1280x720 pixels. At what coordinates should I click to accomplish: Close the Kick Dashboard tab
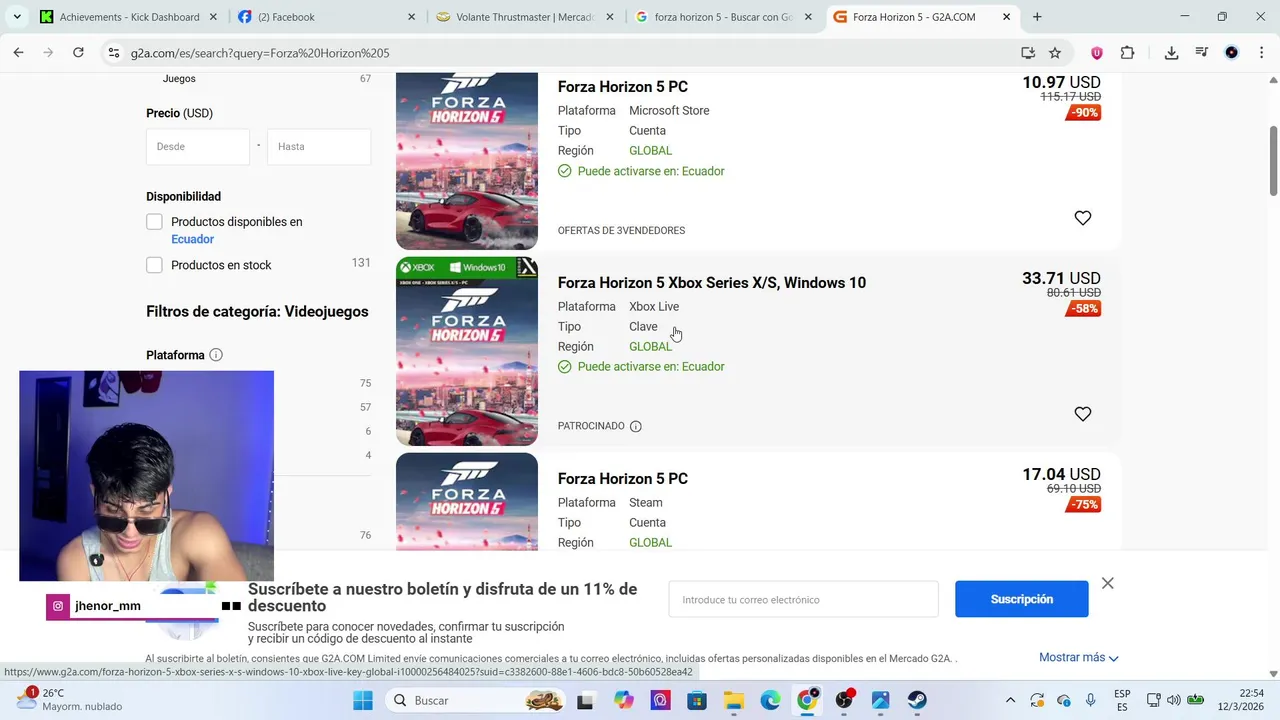213,17
